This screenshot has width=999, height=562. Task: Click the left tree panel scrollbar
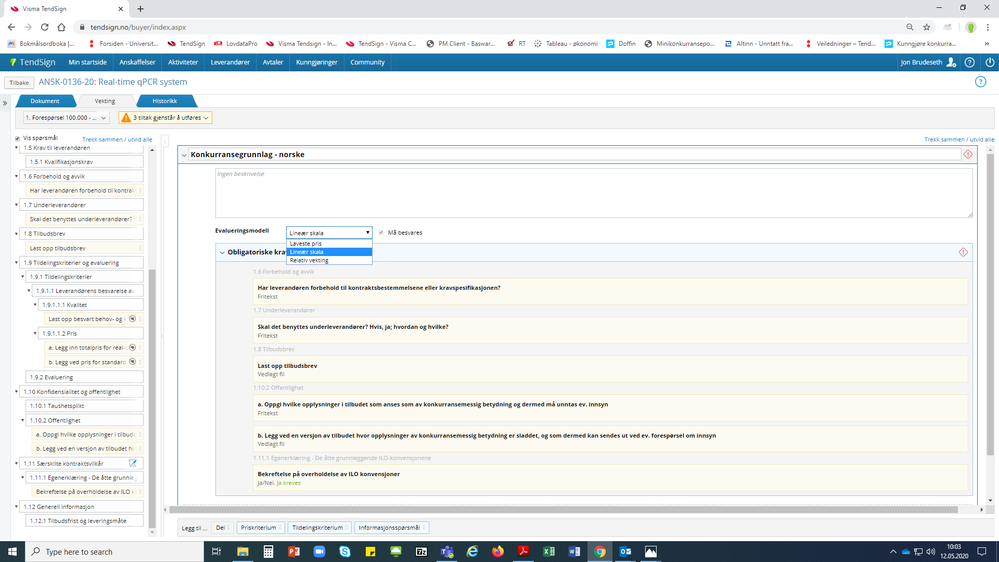(x=152, y=398)
